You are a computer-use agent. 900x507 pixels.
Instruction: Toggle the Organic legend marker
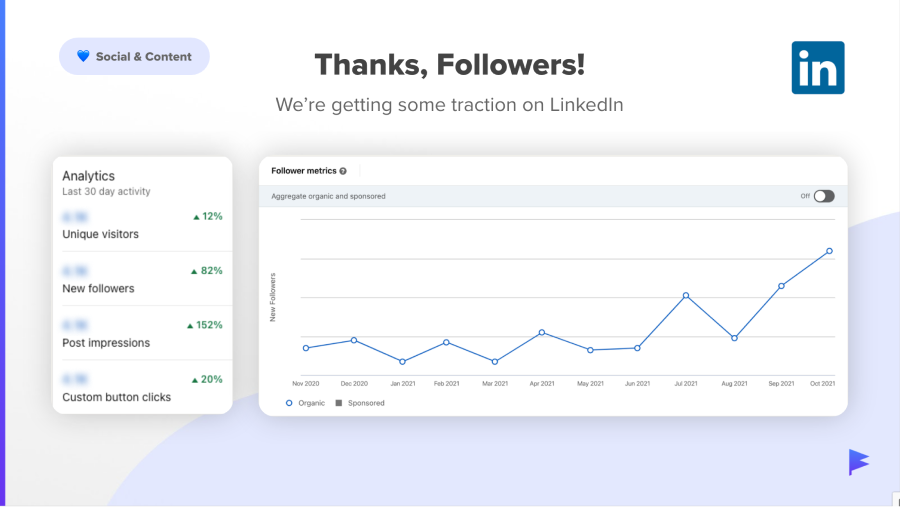coord(289,403)
